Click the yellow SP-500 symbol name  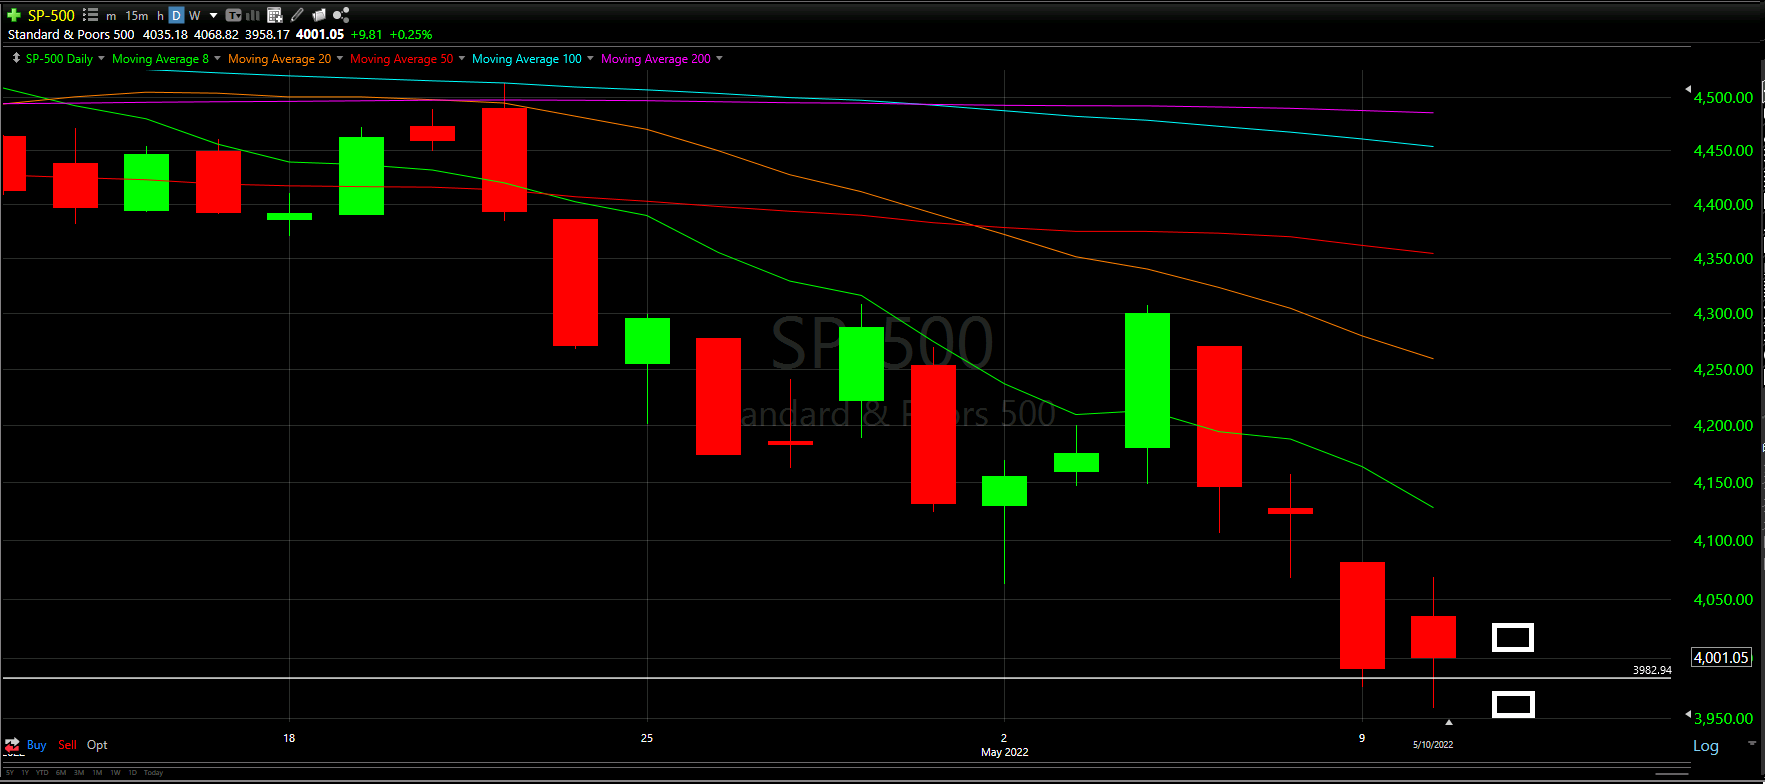click(x=51, y=15)
